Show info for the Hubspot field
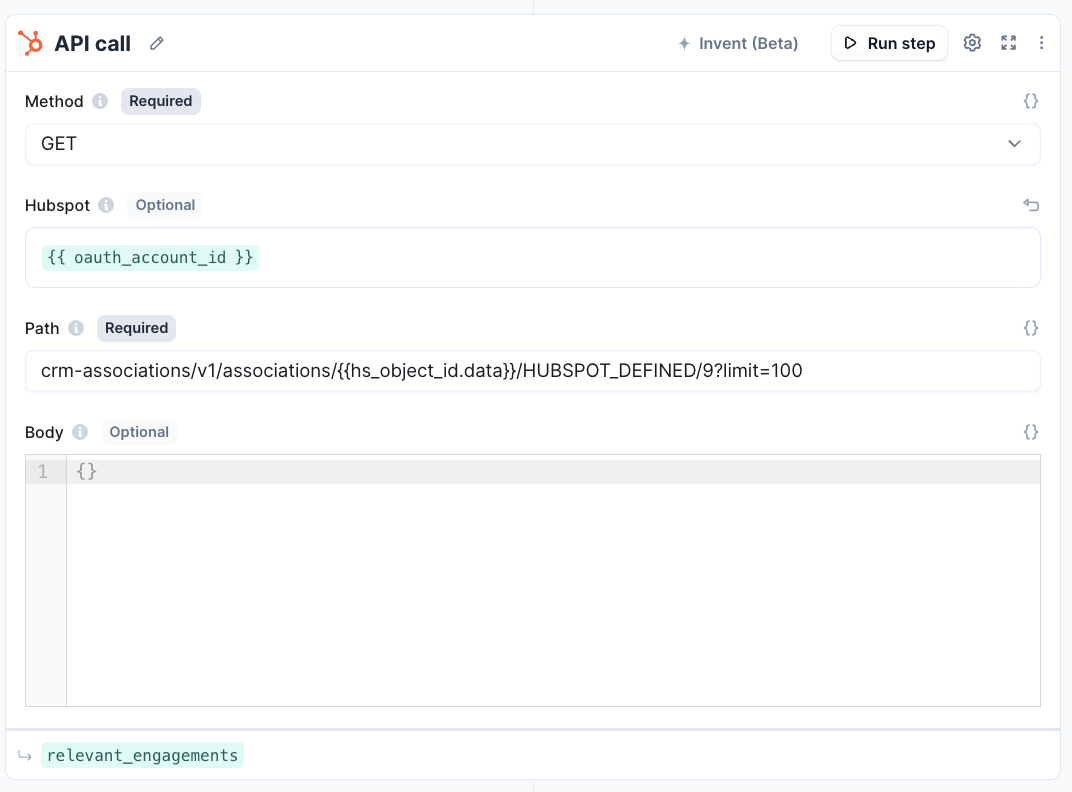1072x792 pixels. click(106, 205)
